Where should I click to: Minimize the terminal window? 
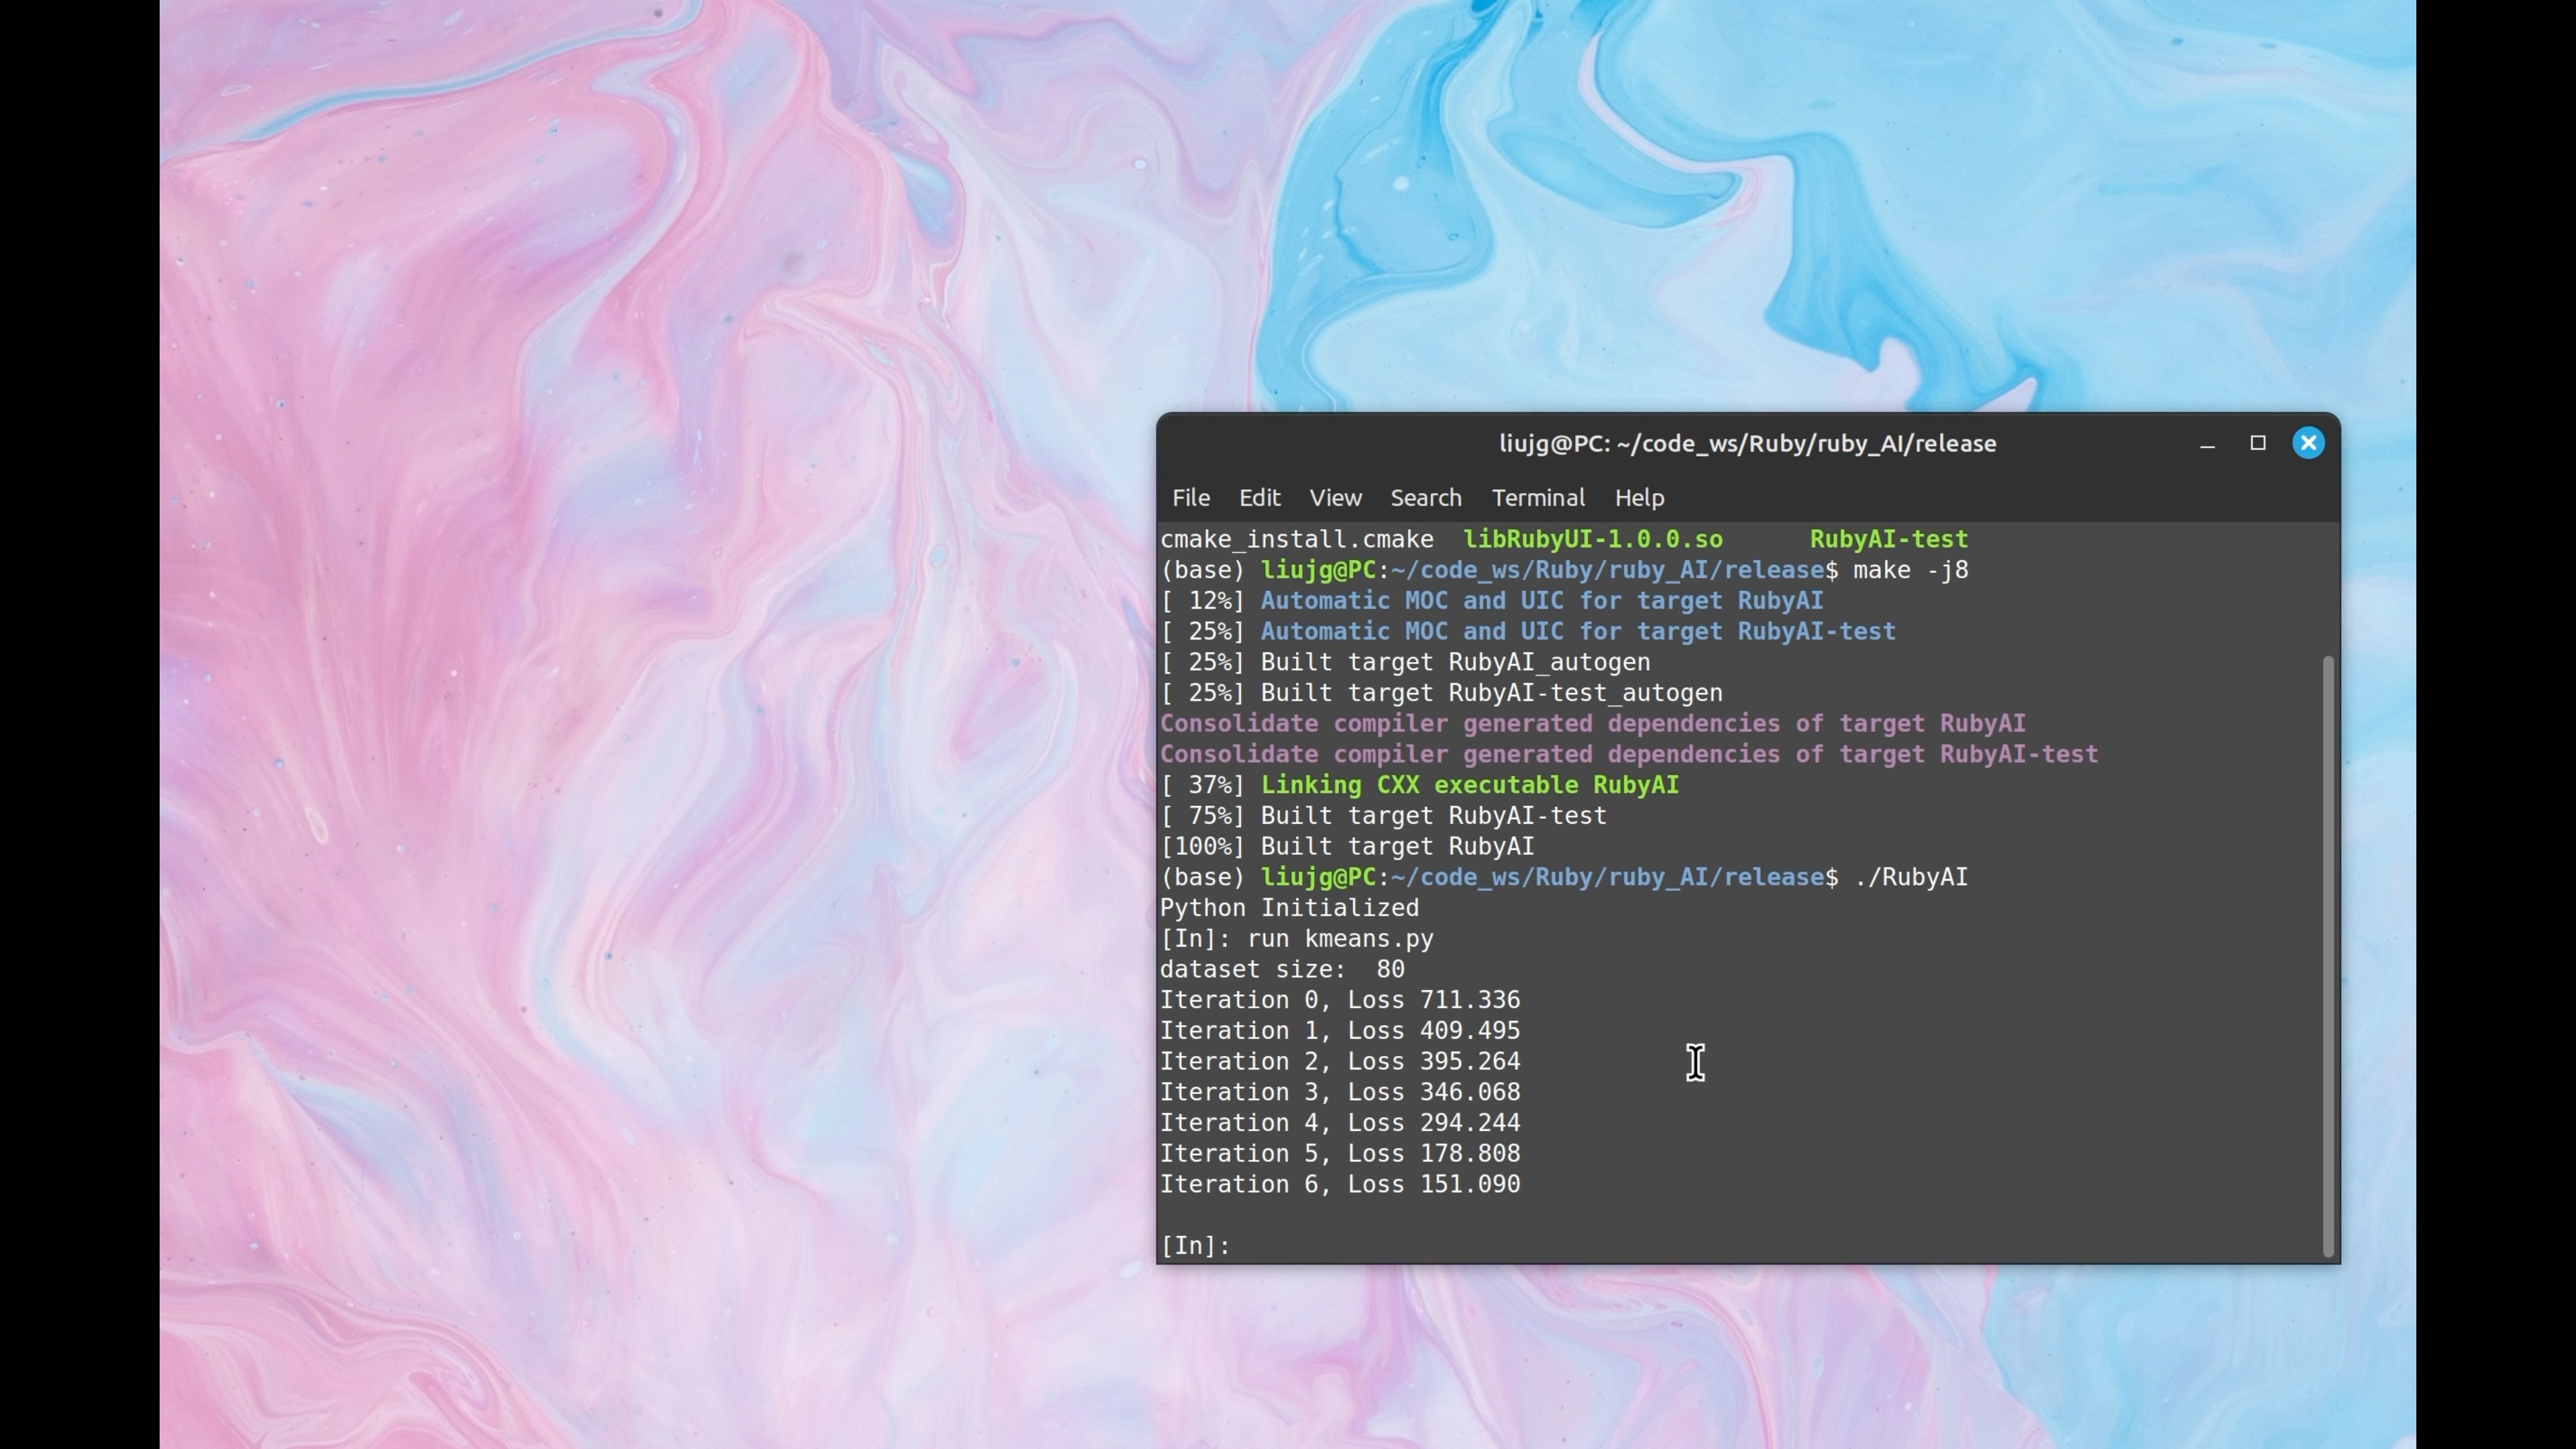[x=2207, y=444]
